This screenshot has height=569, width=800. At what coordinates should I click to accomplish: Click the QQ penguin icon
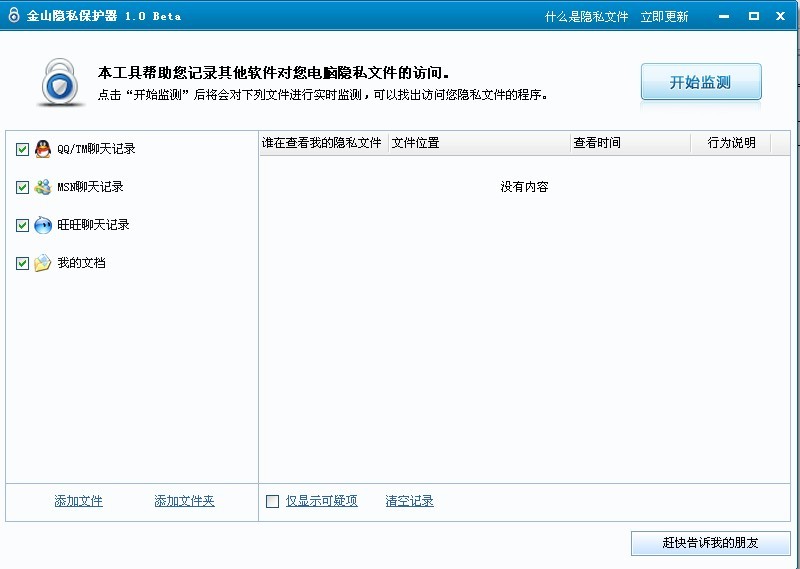(x=43, y=149)
